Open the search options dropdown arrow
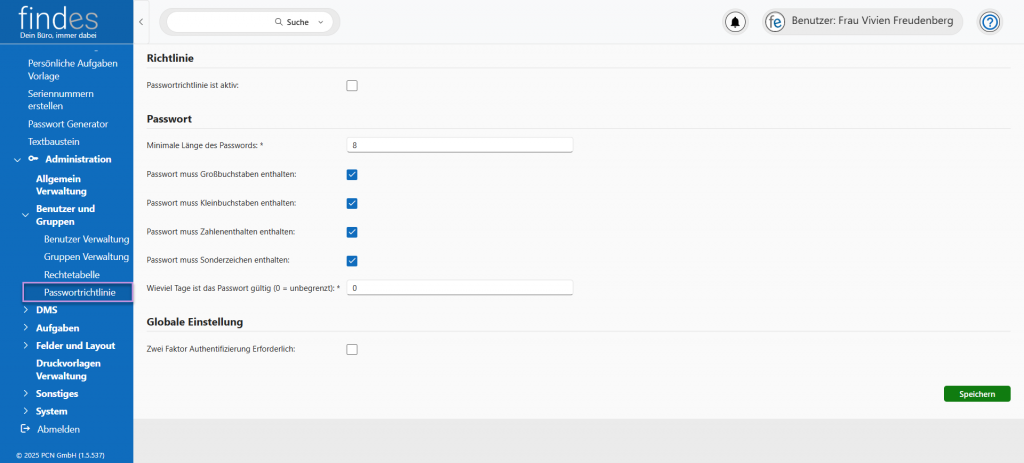This screenshot has height=463, width=1024. [320, 22]
